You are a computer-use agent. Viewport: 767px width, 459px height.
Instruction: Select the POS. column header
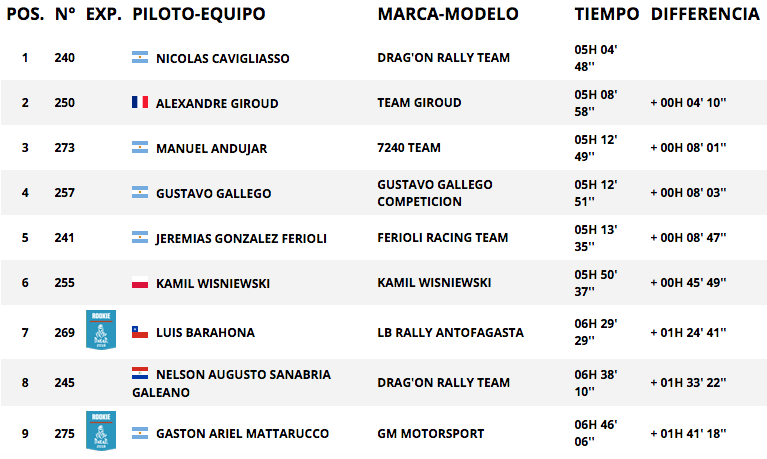coord(25,14)
